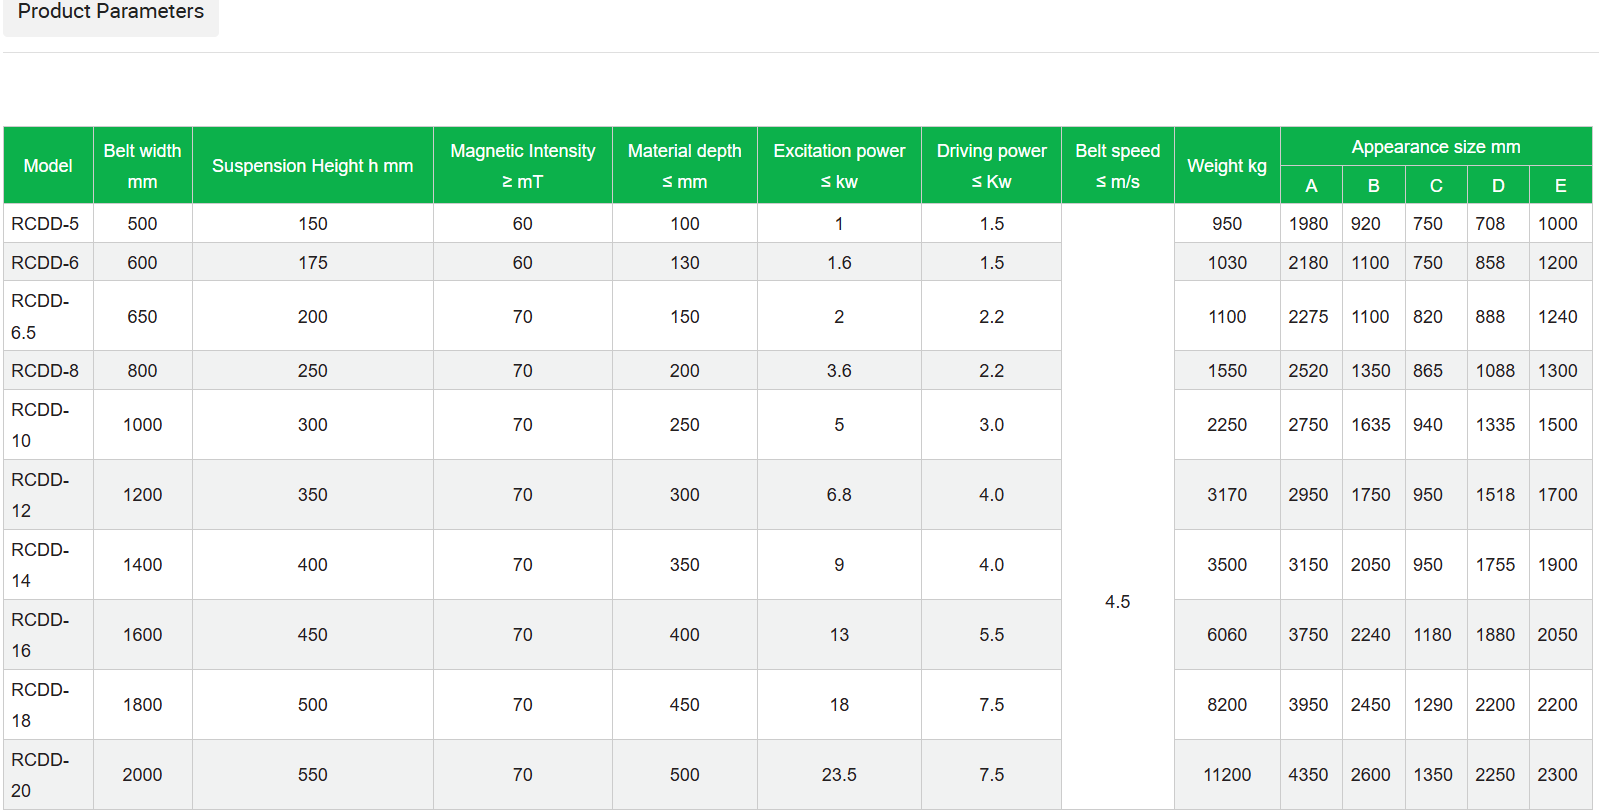Viewport: 1599px width, 810px height.
Task: Click the 23.5 excitation power cell
Action: pyautogui.click(x=839, y=775)
